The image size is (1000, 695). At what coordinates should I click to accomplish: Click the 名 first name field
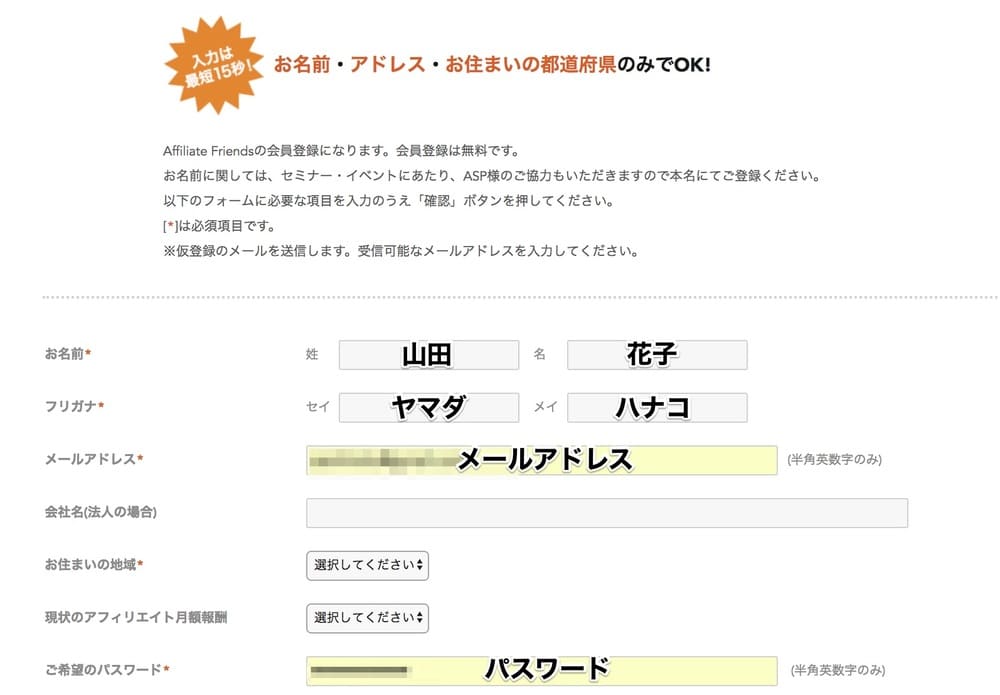pos(657,355)
